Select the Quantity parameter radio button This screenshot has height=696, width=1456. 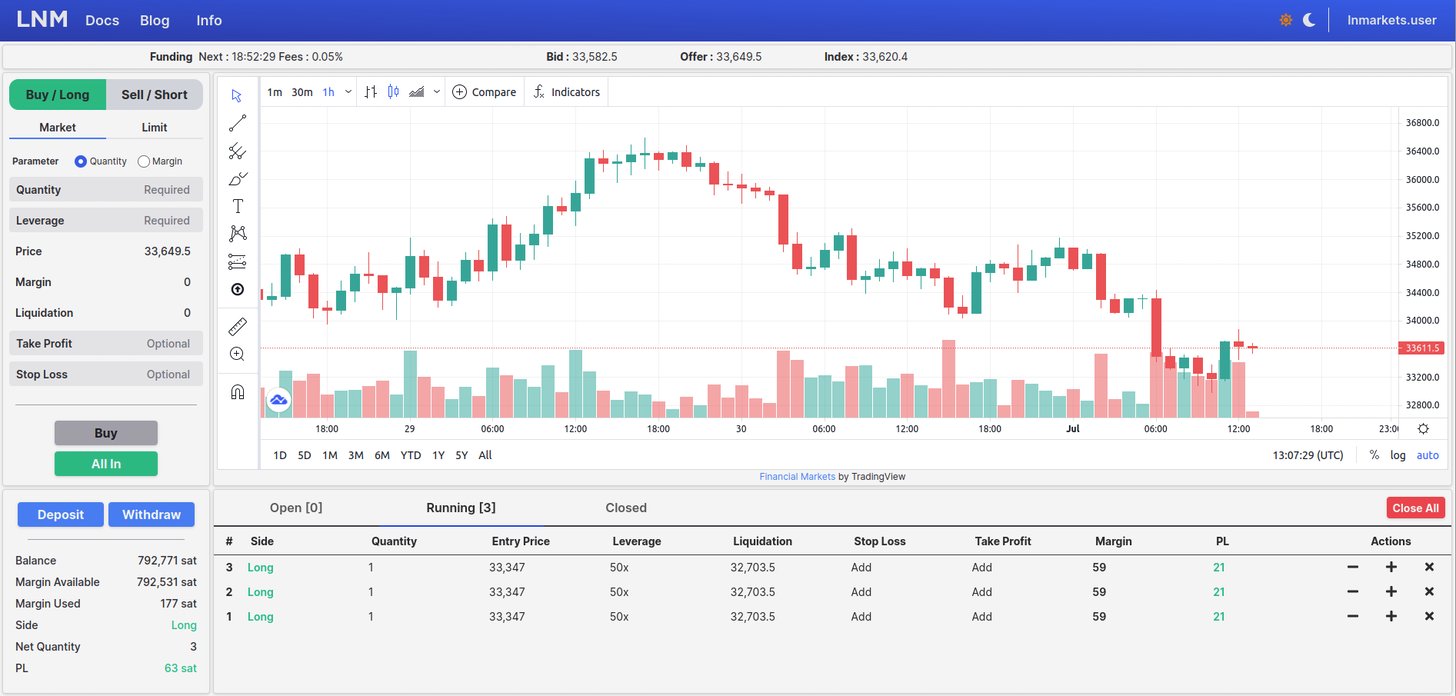click(79, 161)
